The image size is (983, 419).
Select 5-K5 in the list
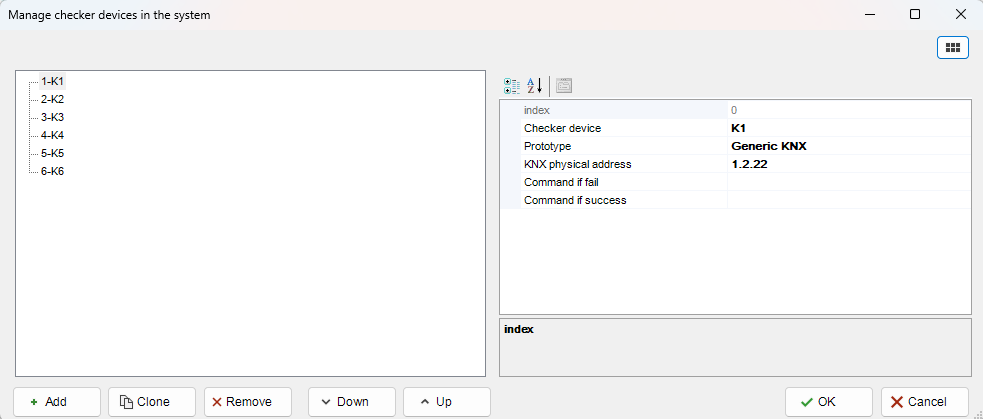click(52, 153)
